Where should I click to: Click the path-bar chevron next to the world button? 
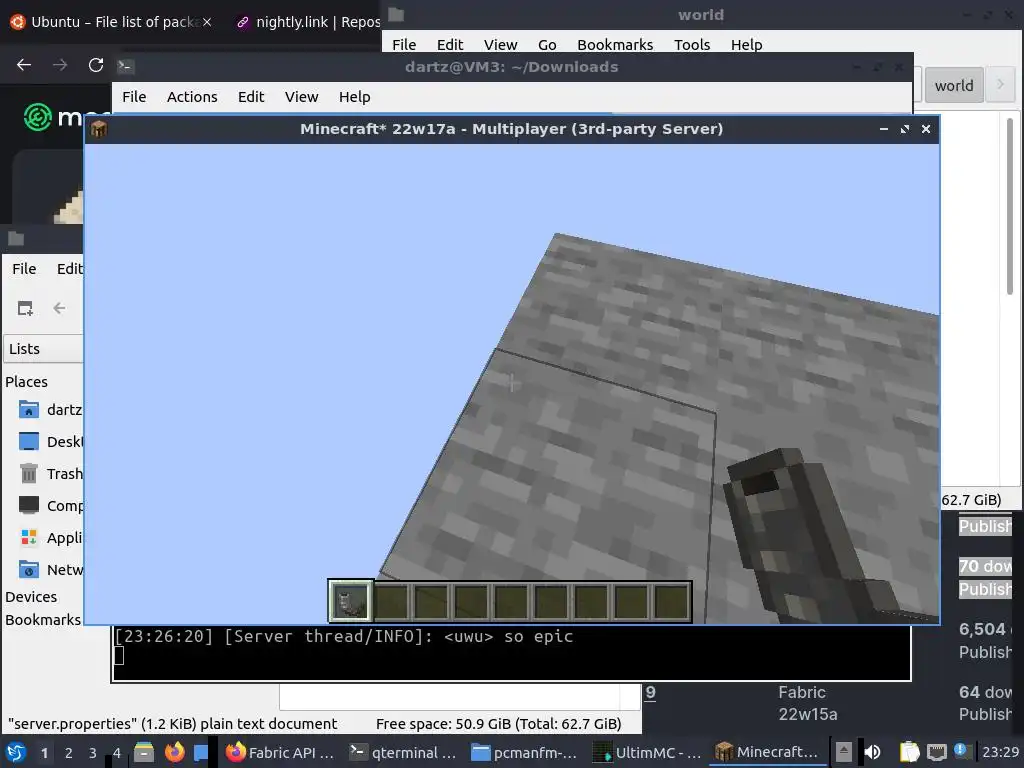tap(1000, 84)
